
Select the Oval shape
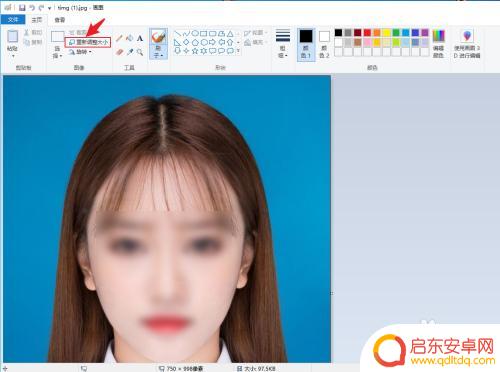click(195, 33)
